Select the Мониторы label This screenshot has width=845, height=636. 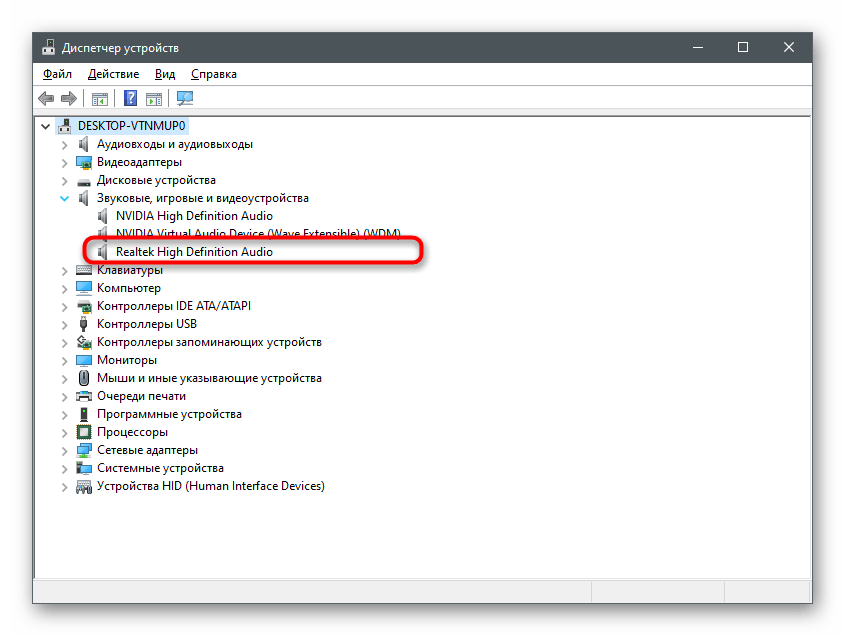127,360
